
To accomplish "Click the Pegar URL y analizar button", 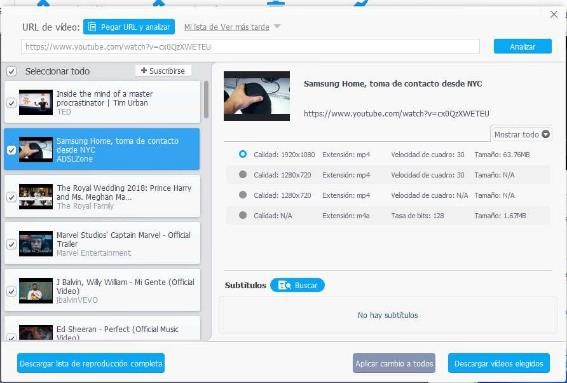I will click(x=129, y=27).
